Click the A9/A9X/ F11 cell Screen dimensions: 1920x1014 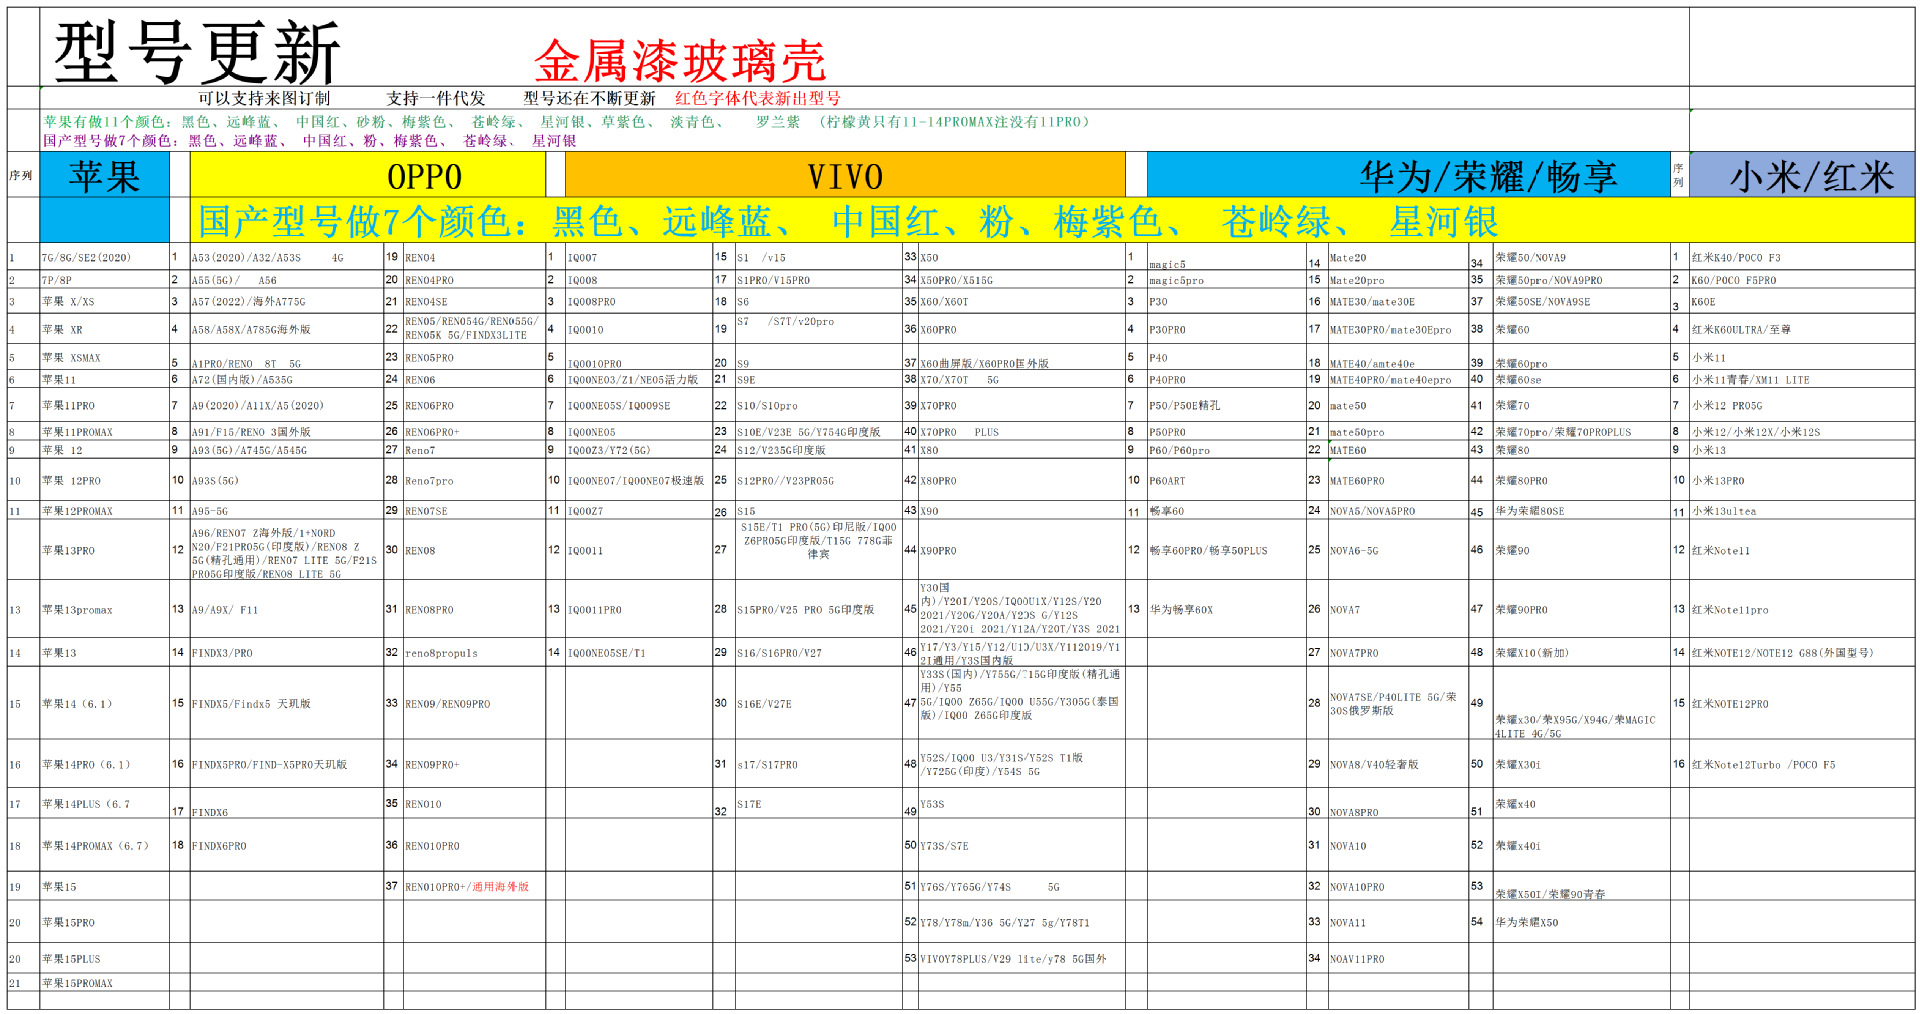[287, 609]
